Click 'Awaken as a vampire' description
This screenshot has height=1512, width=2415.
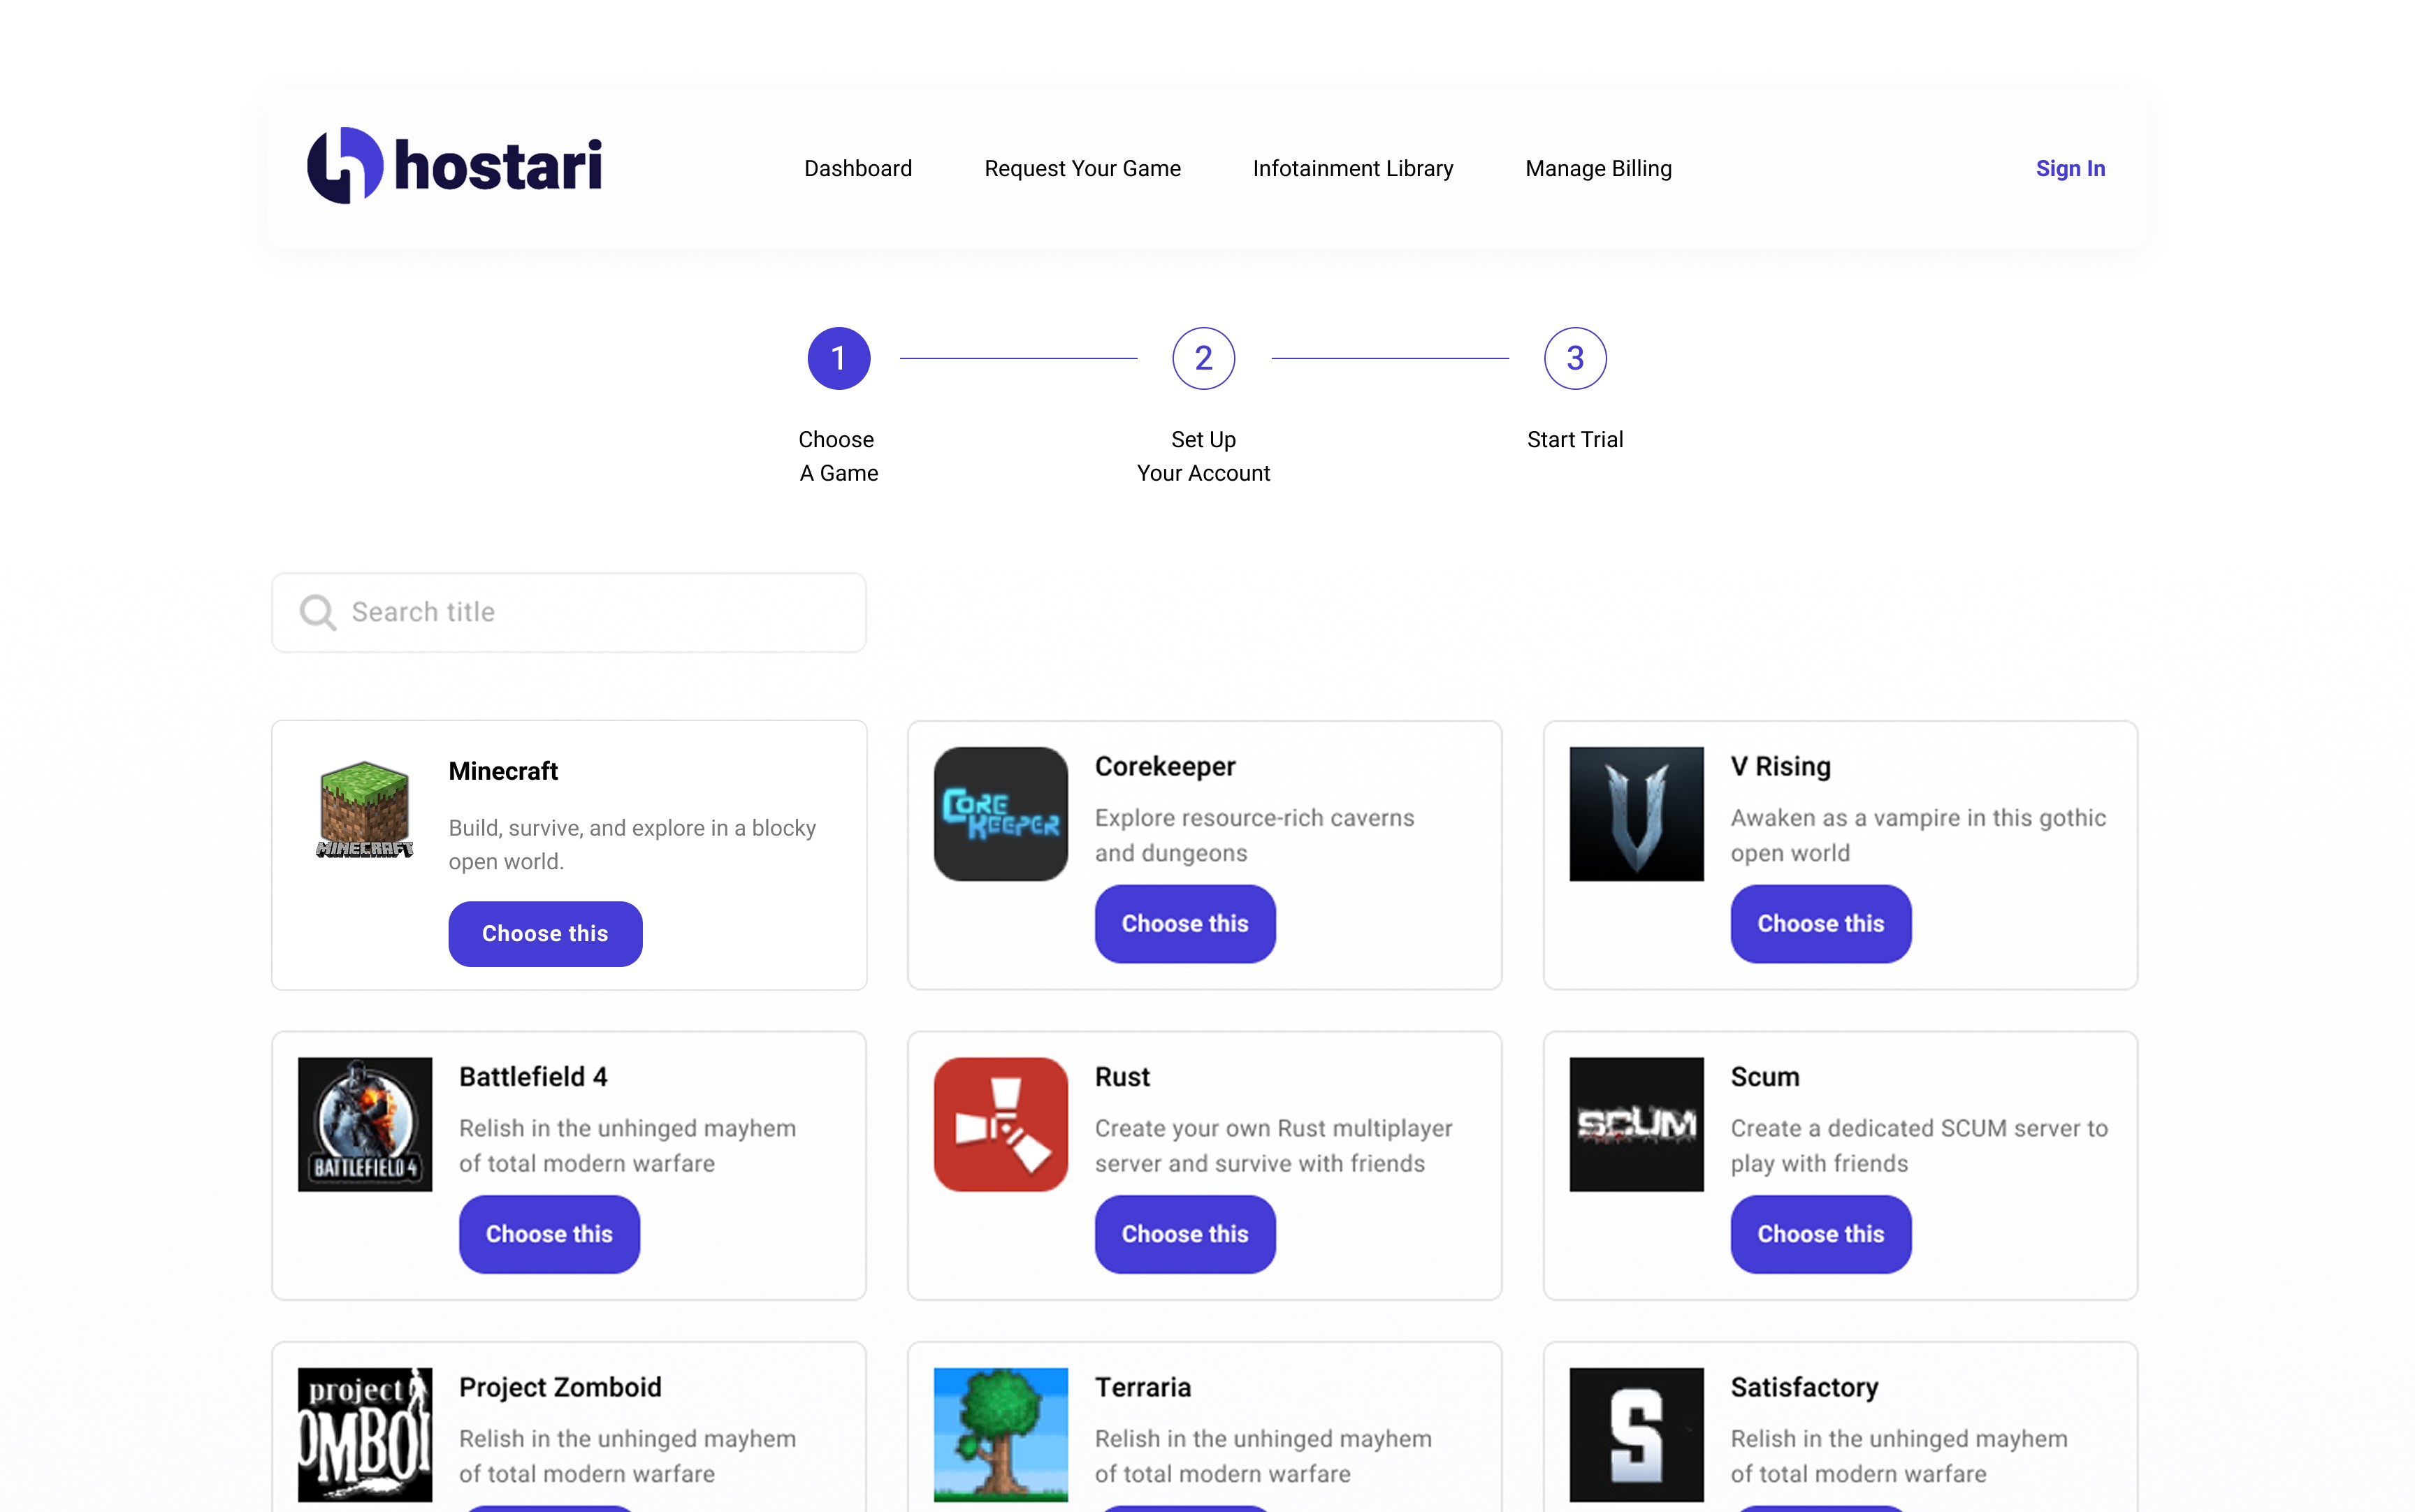pos(1918,835)
